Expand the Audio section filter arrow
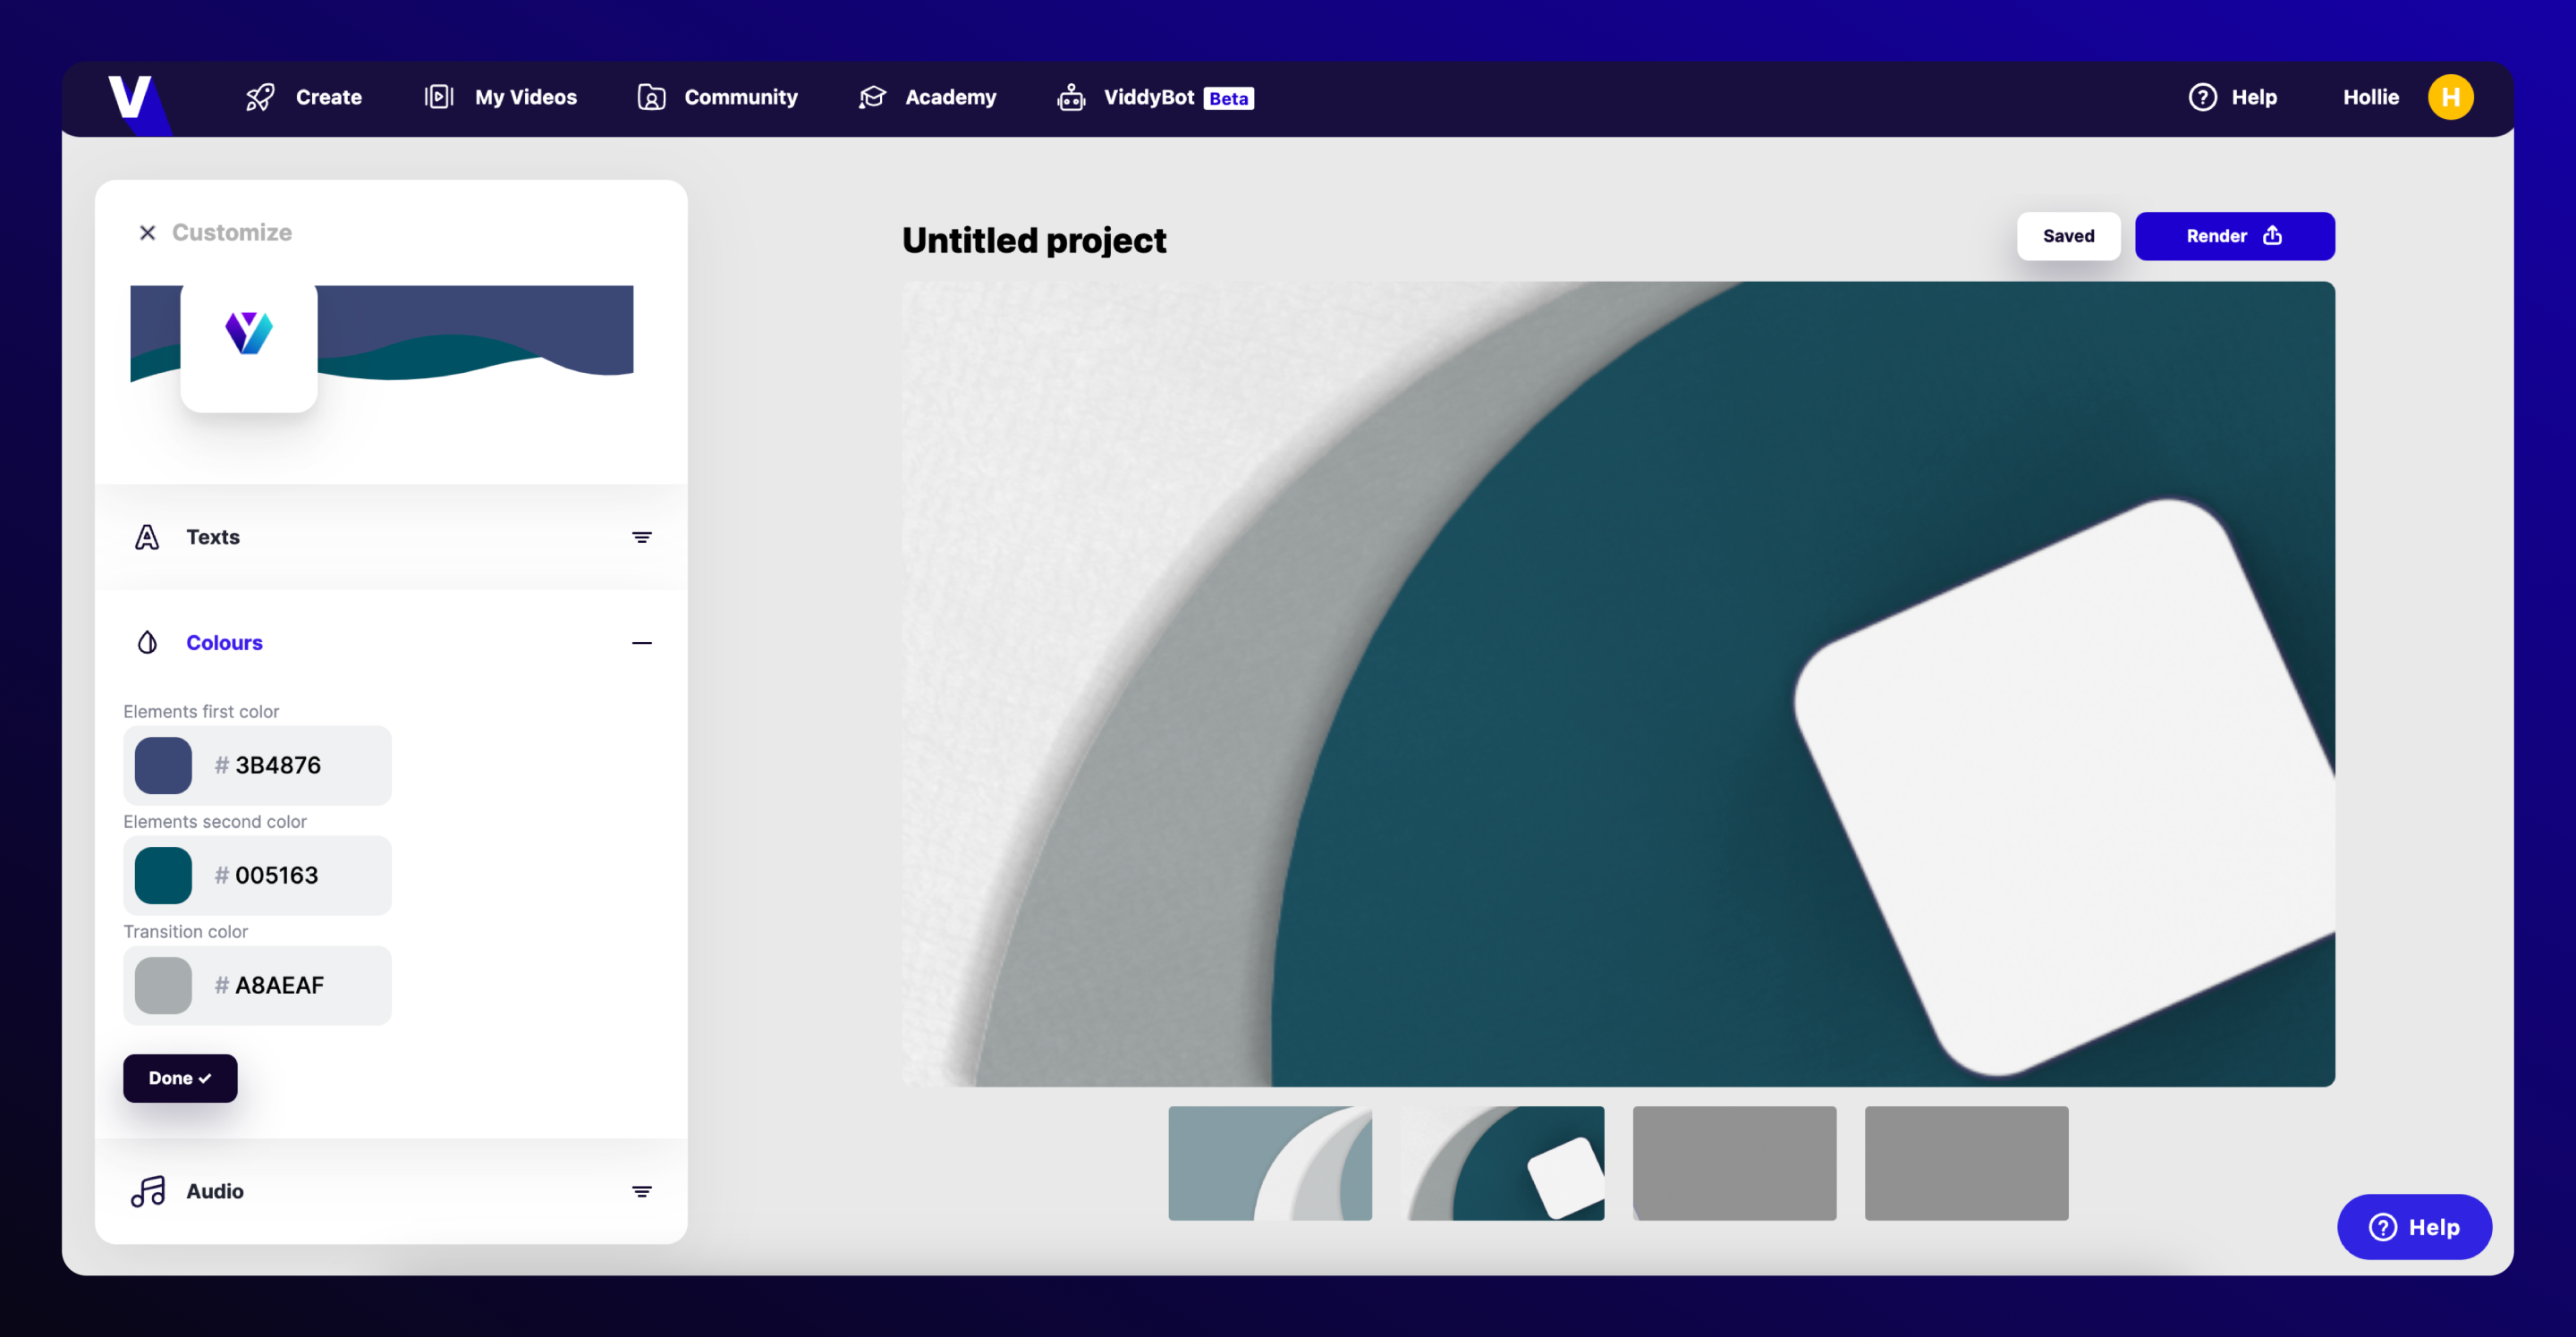Image resolution: width=2576 pixels, height=1337 pixels. click(x=642, y=1192)
